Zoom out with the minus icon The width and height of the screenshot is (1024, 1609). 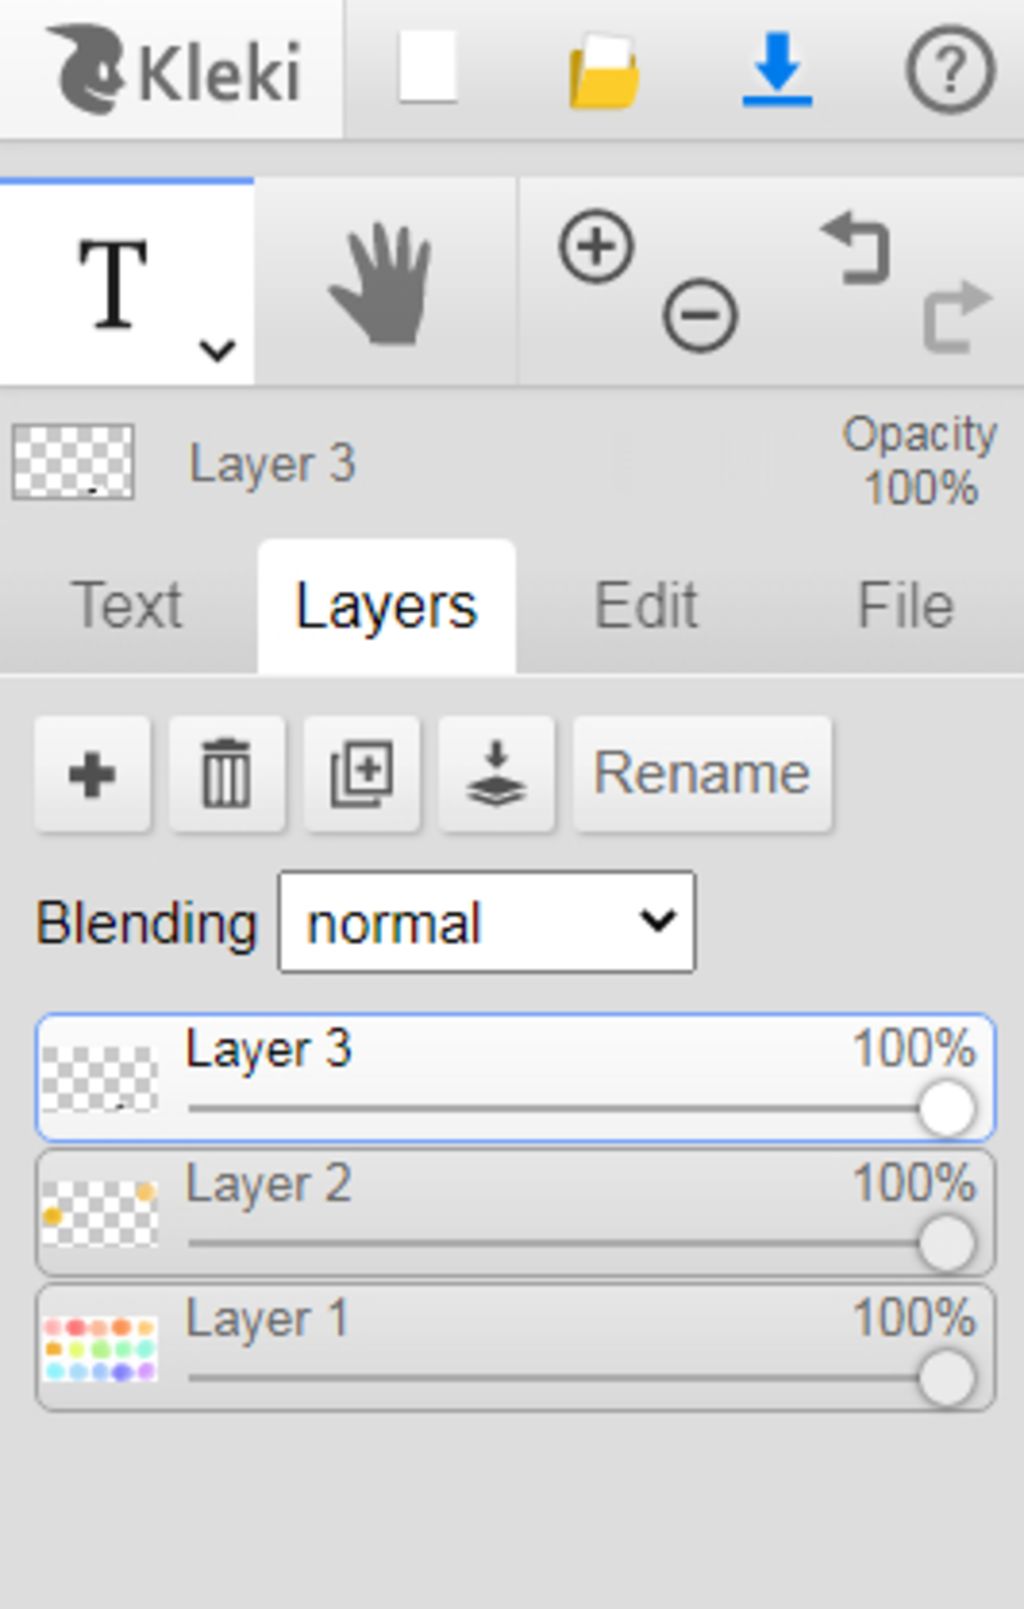[700, 316]
